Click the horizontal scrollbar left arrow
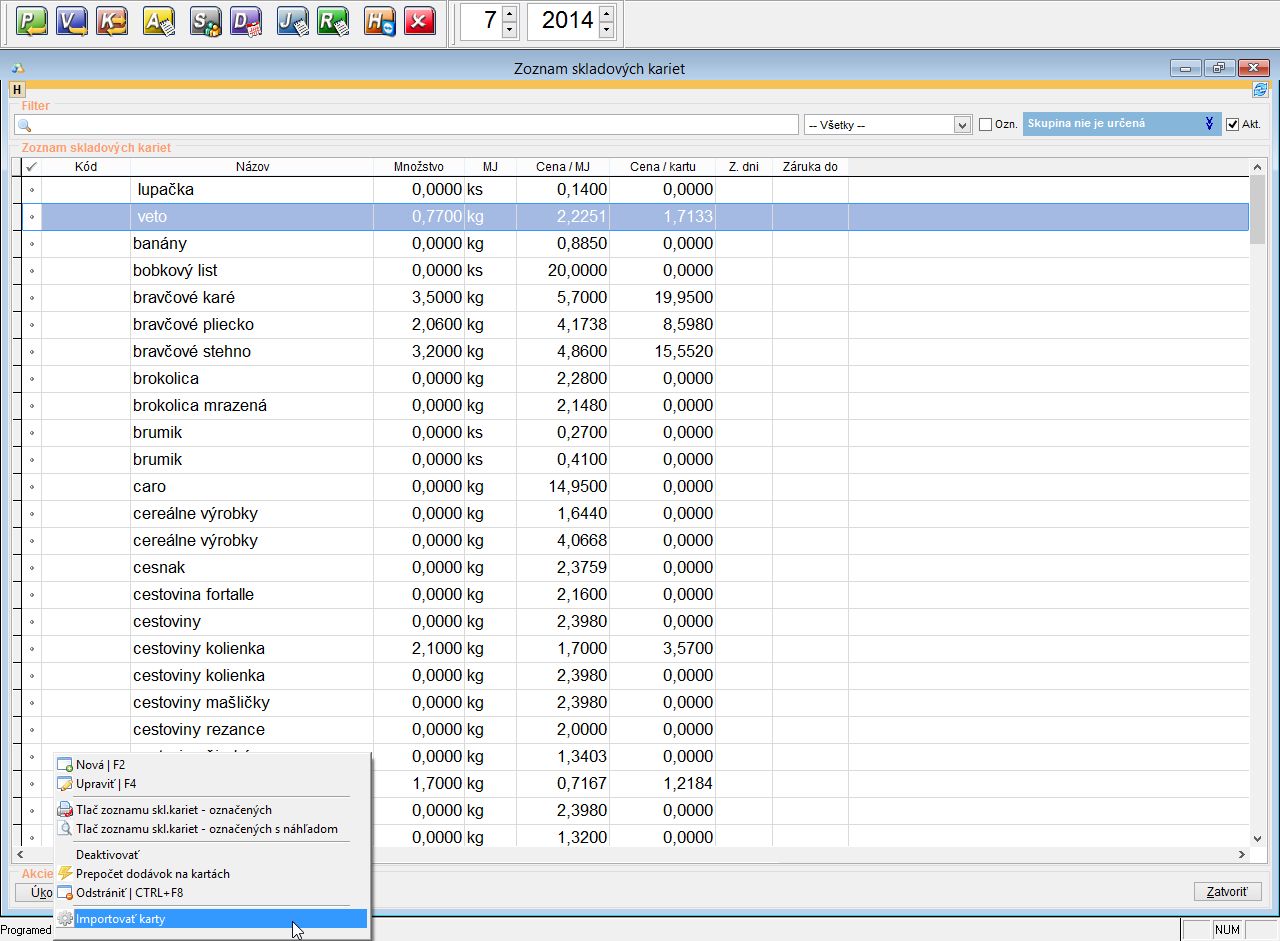 18,855
